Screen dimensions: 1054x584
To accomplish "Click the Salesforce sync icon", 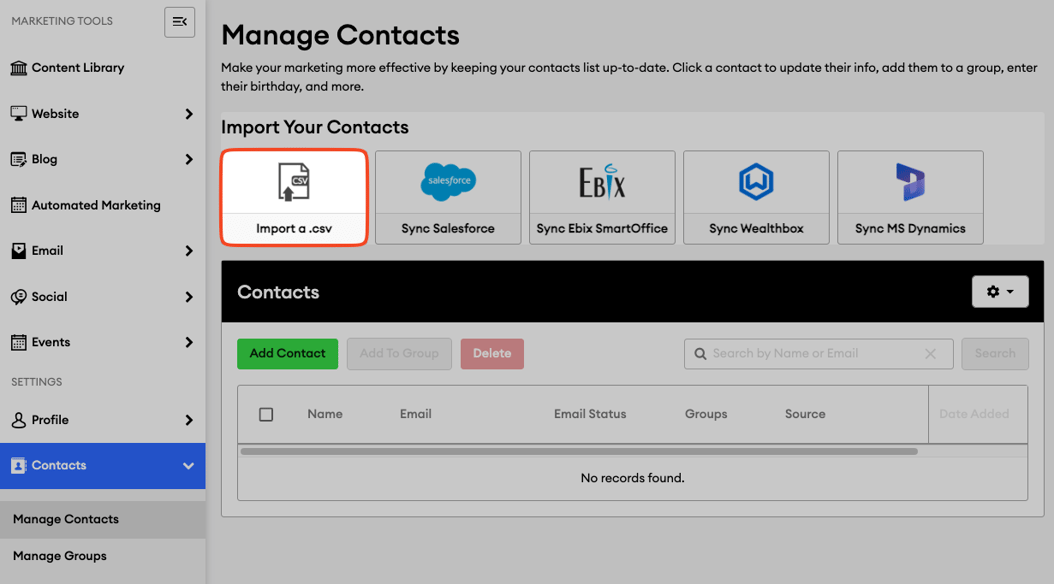I will tap(447, 183).
